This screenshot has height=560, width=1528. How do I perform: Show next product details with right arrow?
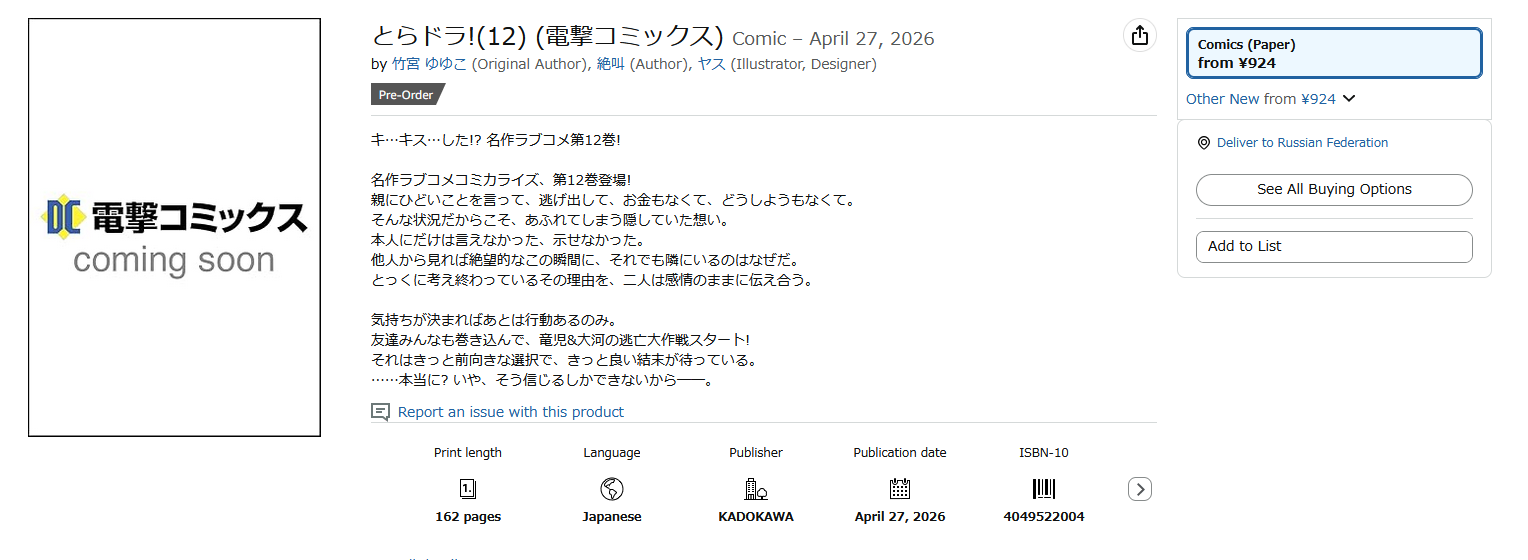click(x=1140, y=489)
